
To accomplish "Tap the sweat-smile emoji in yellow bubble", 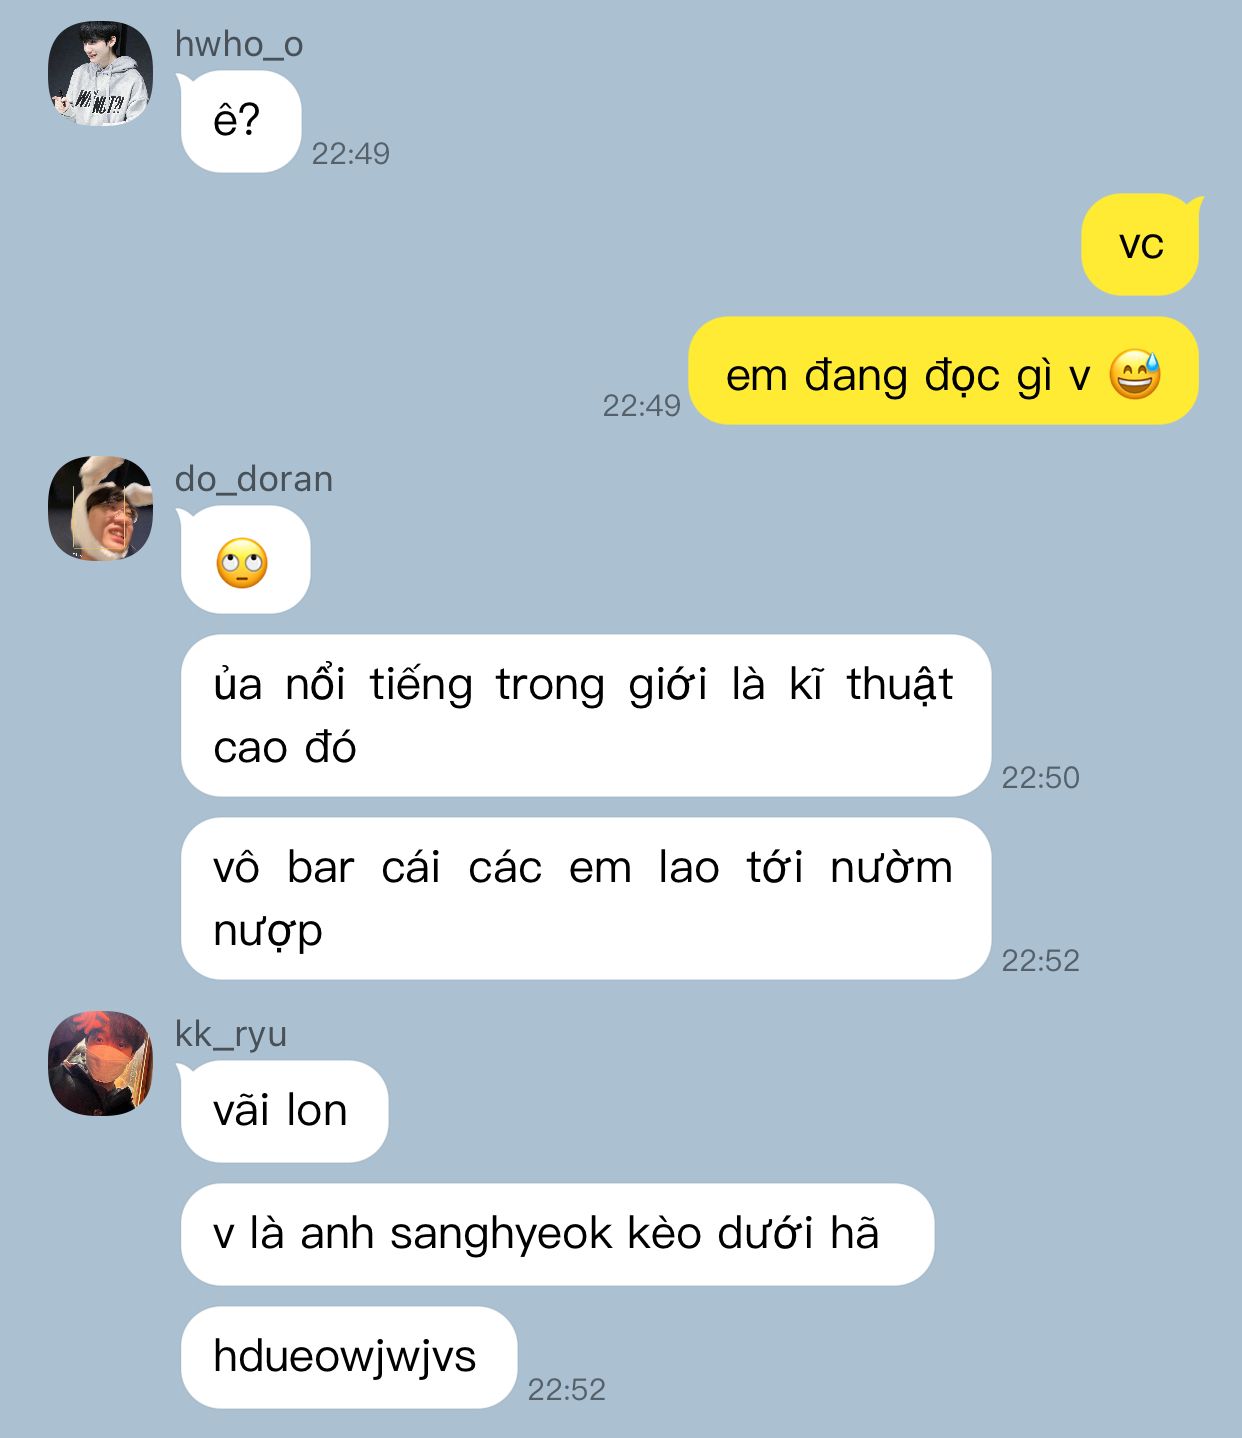I will tap(1135, 375).
